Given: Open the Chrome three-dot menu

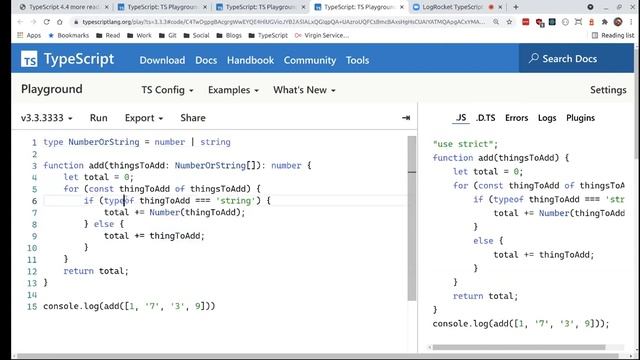Looking at the screenshot, I should (631, 22).
